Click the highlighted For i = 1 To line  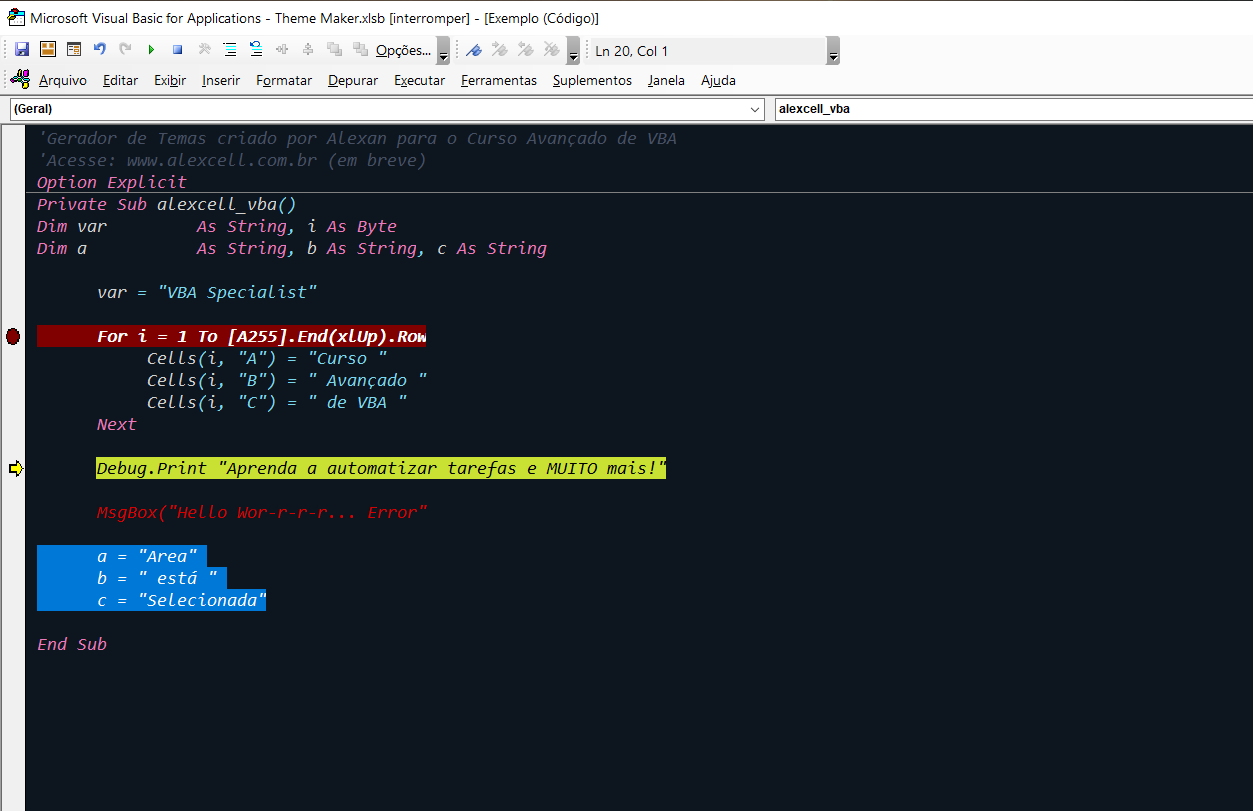232,337
